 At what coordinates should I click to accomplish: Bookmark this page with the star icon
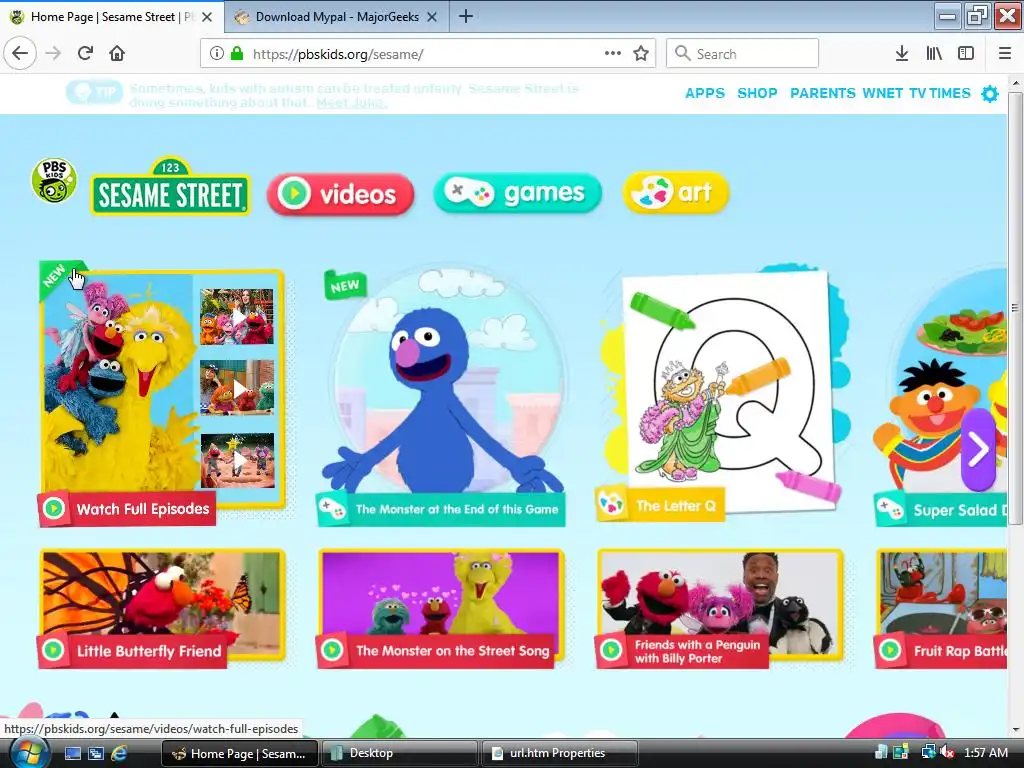click(641, 54)
